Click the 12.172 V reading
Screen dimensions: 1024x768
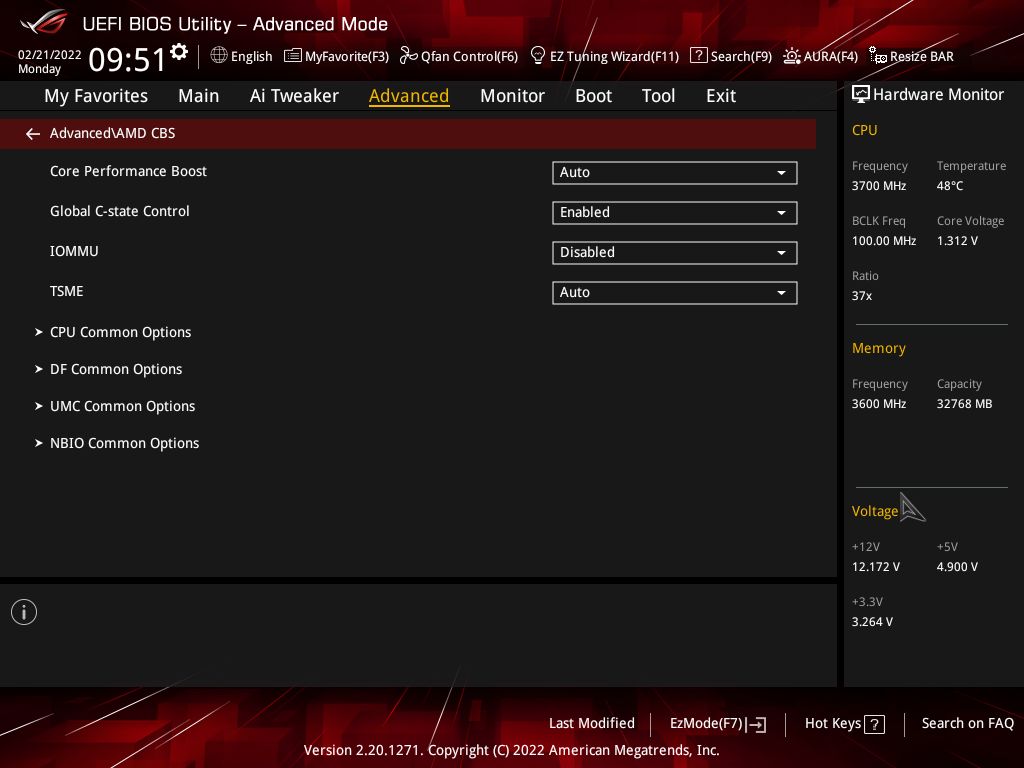tap(876, 566)
